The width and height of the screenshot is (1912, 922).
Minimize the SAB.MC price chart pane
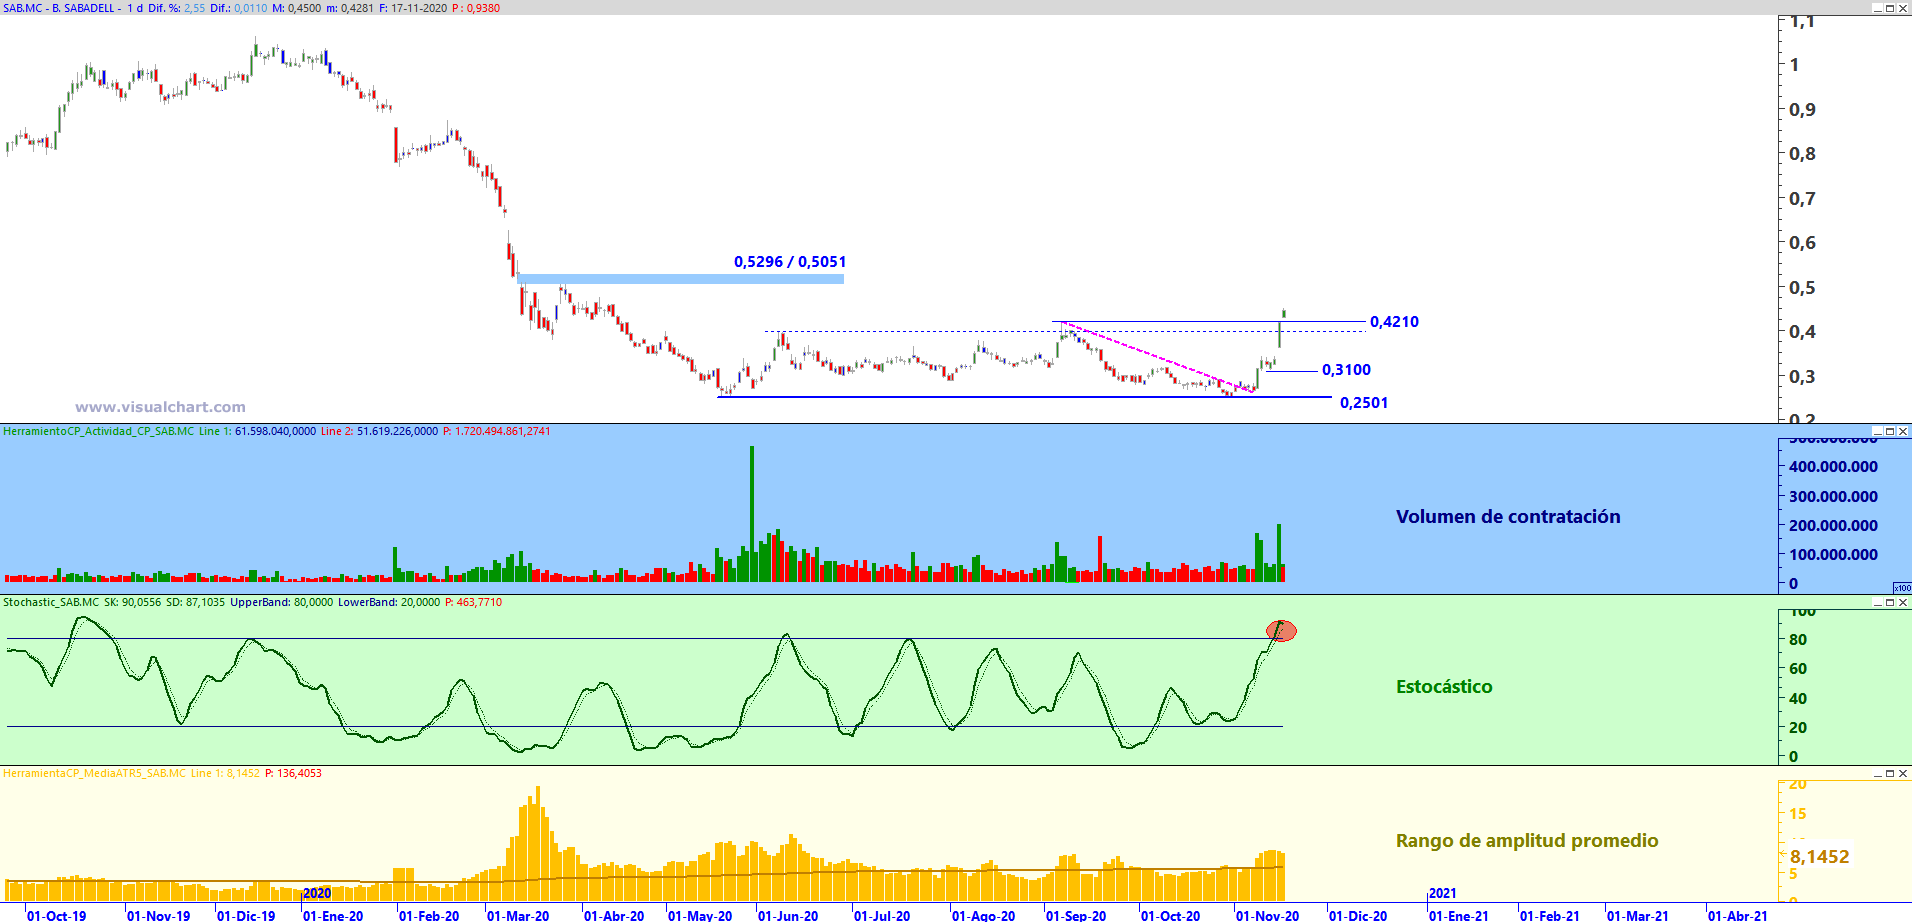[1877, 8]
